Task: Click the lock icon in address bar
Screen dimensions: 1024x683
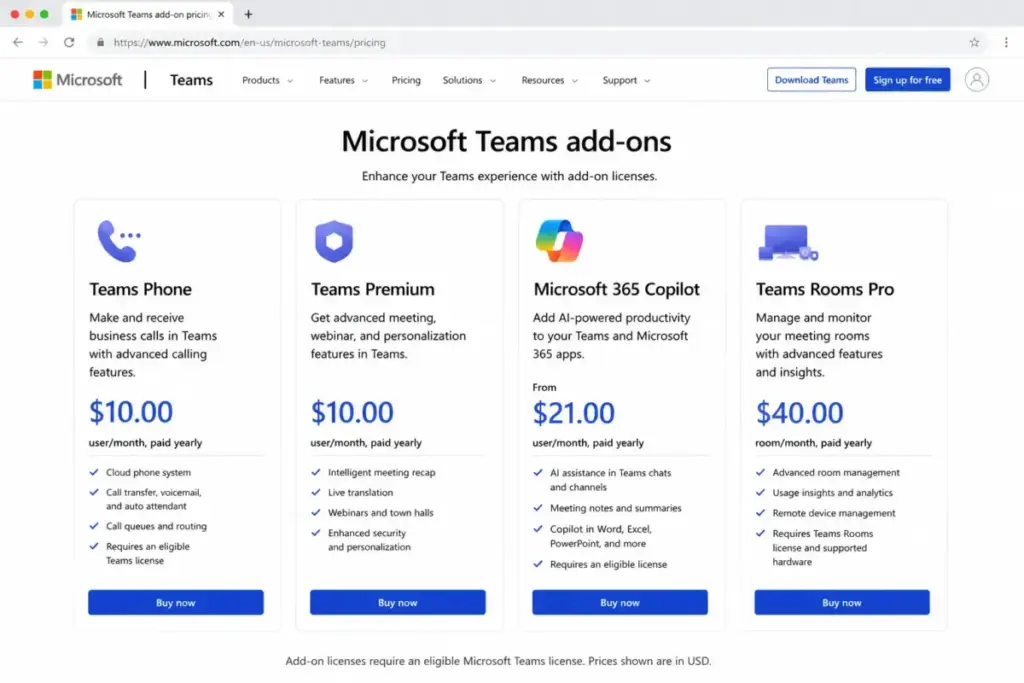Action: pyautogui.click(x=100, y=42)
